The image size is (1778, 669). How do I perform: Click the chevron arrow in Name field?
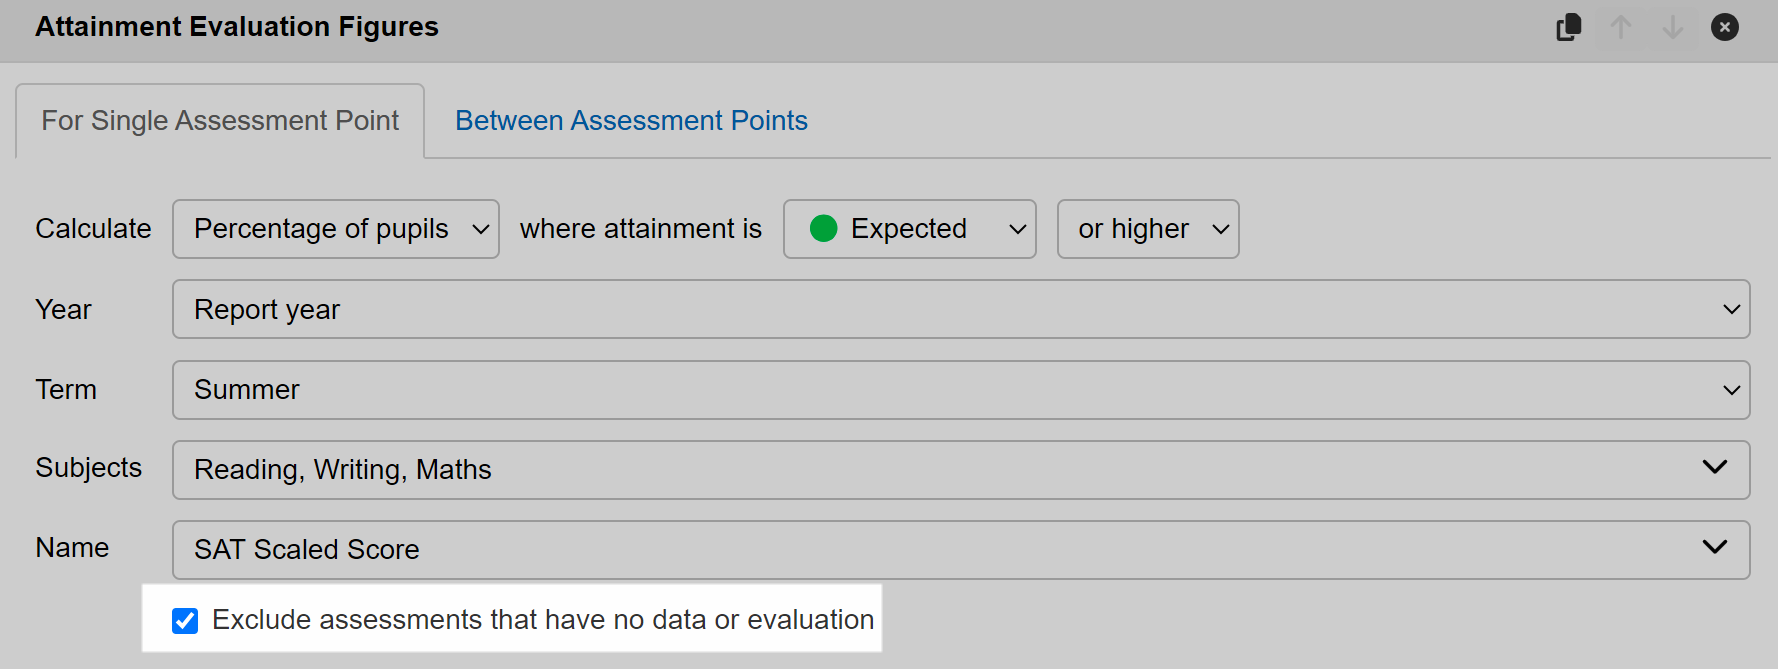[1715, 547]
